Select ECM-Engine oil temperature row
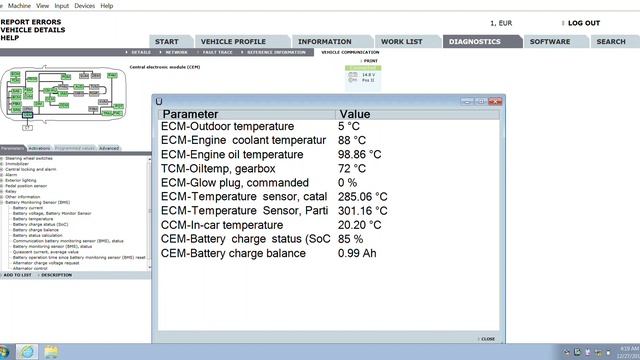Image resolution: width=640 pixels, height=360 pixels. [x=329, y=155]
